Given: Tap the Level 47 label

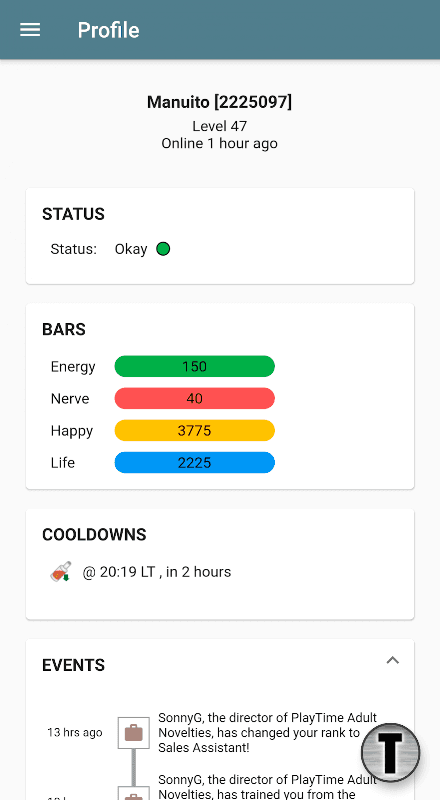Looking at the screenshot, I should tap(219, 126).
